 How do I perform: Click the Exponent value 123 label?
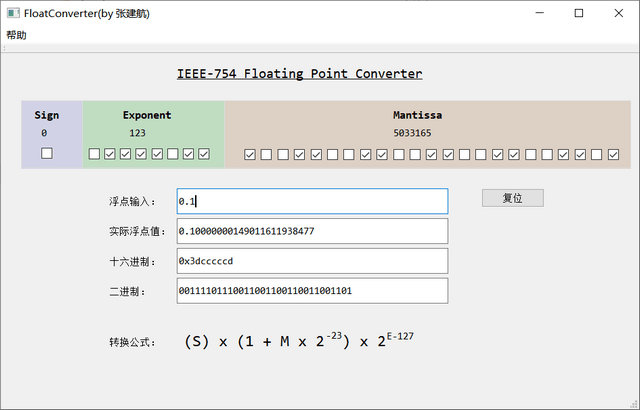(138, 133)
